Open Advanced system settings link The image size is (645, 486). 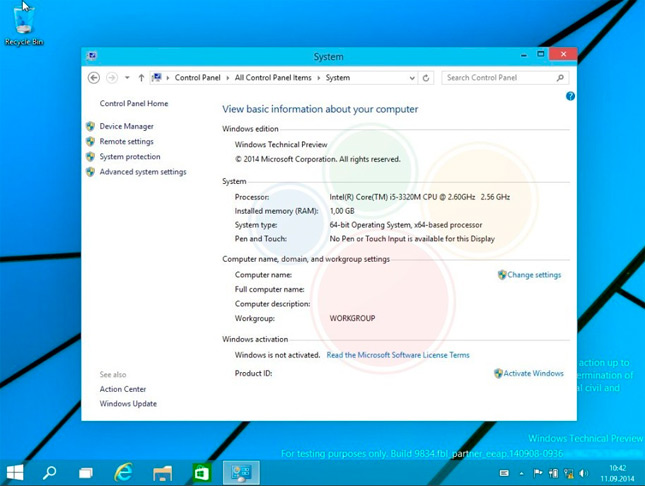coord(143,172)
